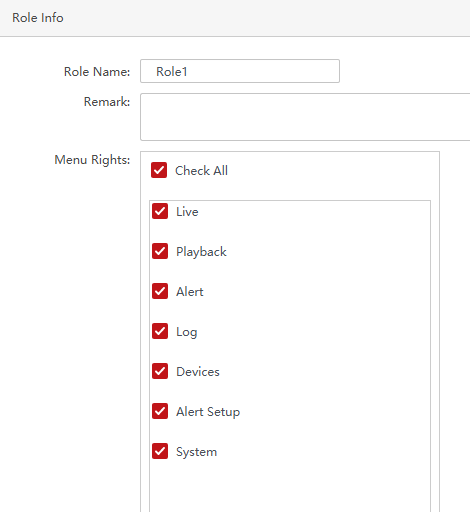Click the Log label text

pyautogui.click(x=187, y=332)
